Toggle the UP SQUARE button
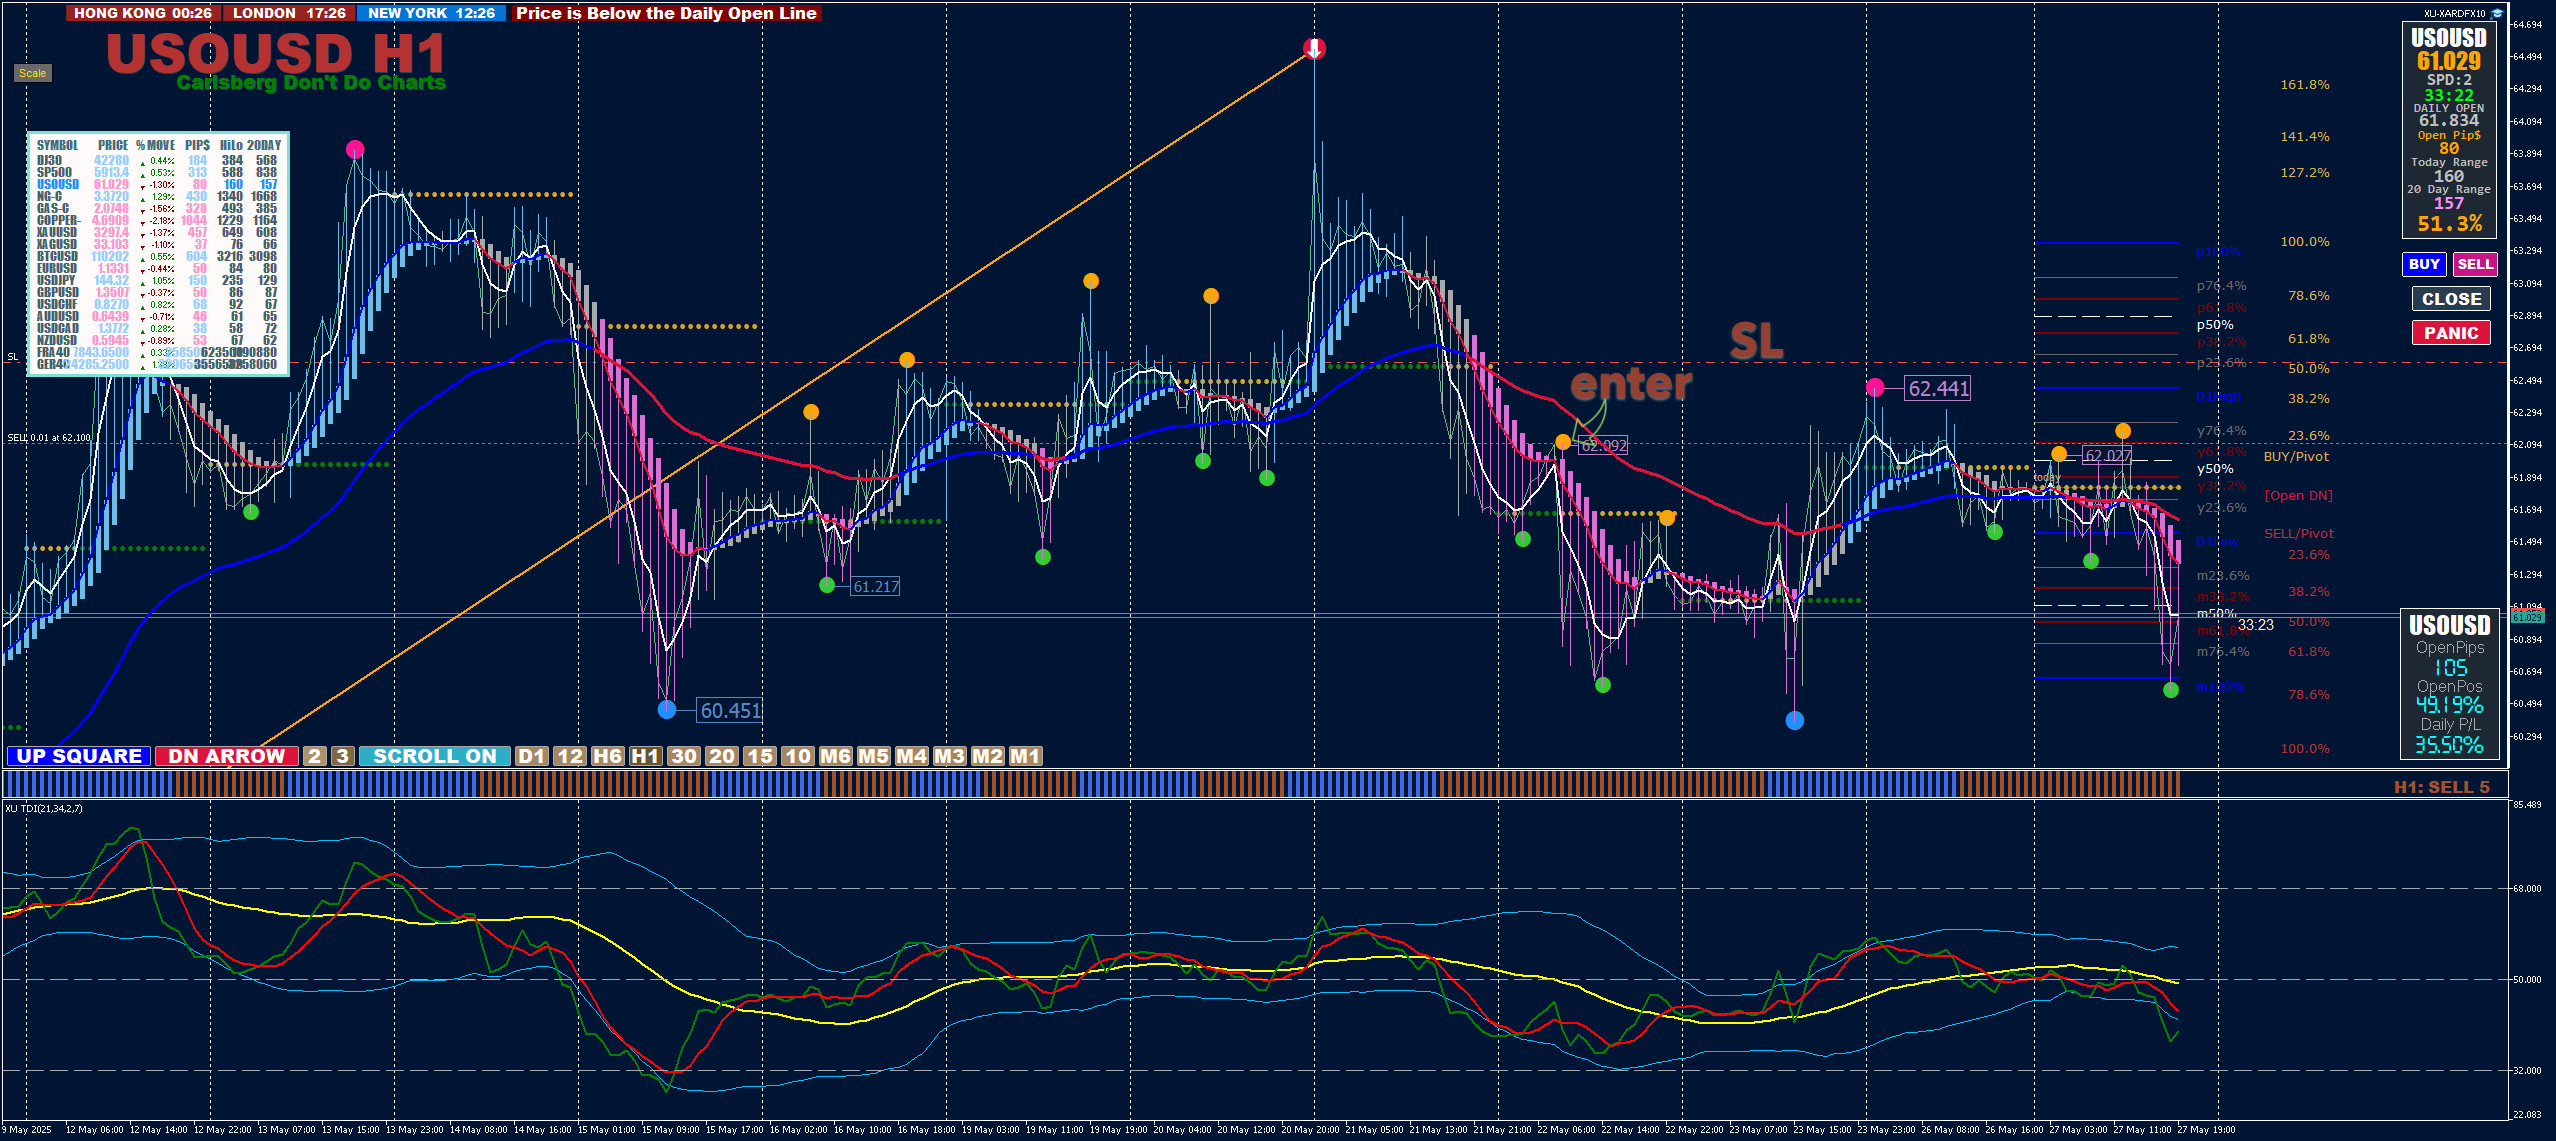2556x1141 pixels. pyautogui.click(x=79, y=756)
